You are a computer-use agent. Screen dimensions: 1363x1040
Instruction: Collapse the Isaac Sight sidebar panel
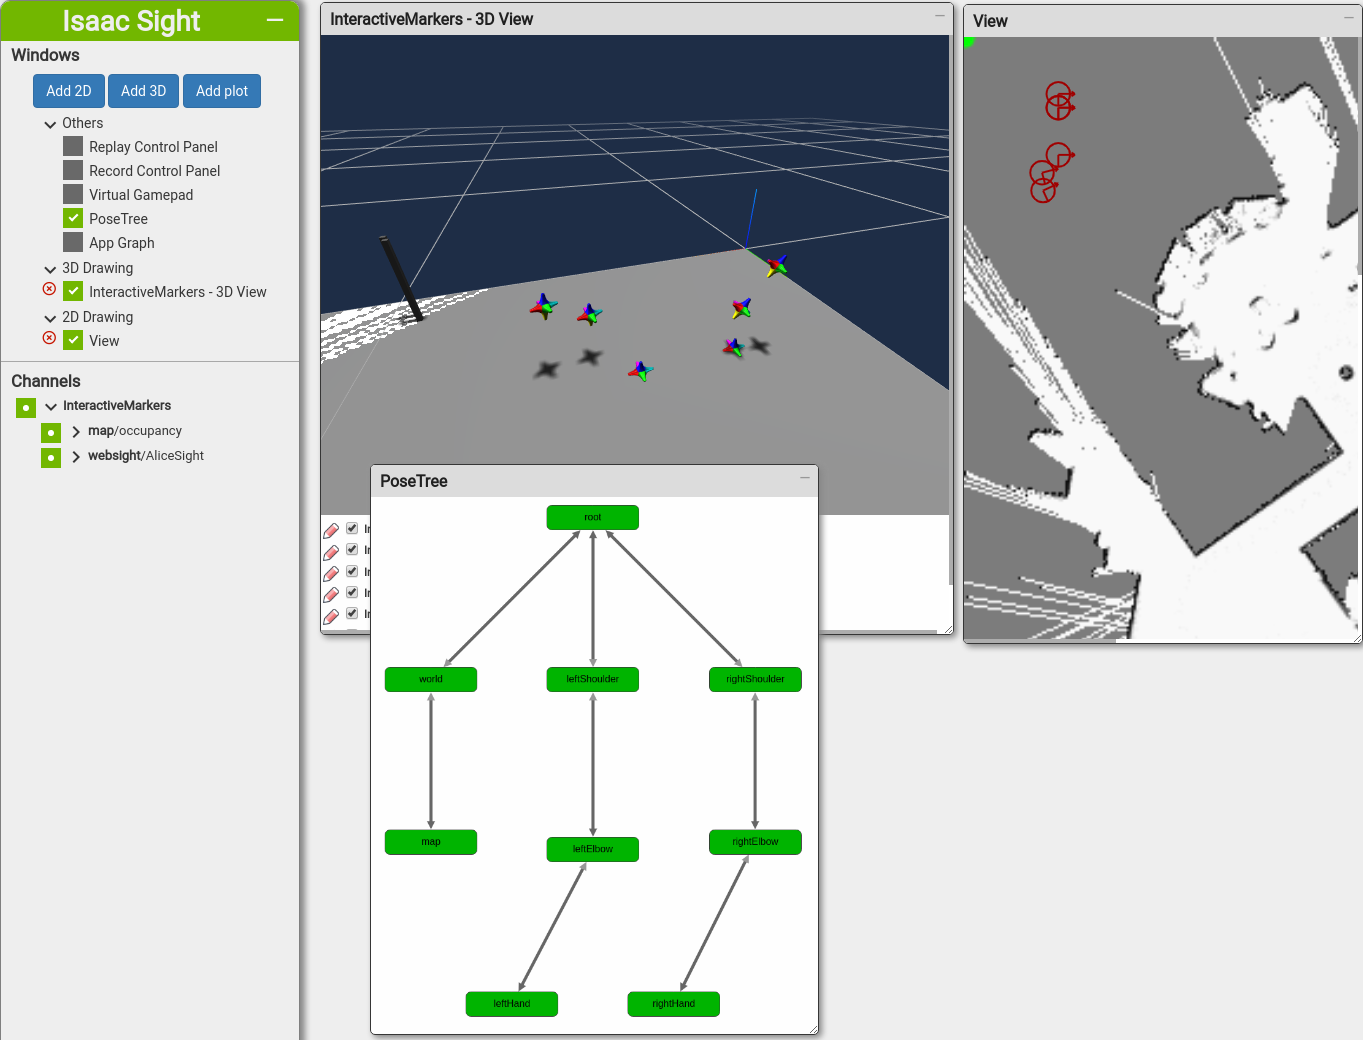coord(275,20)
